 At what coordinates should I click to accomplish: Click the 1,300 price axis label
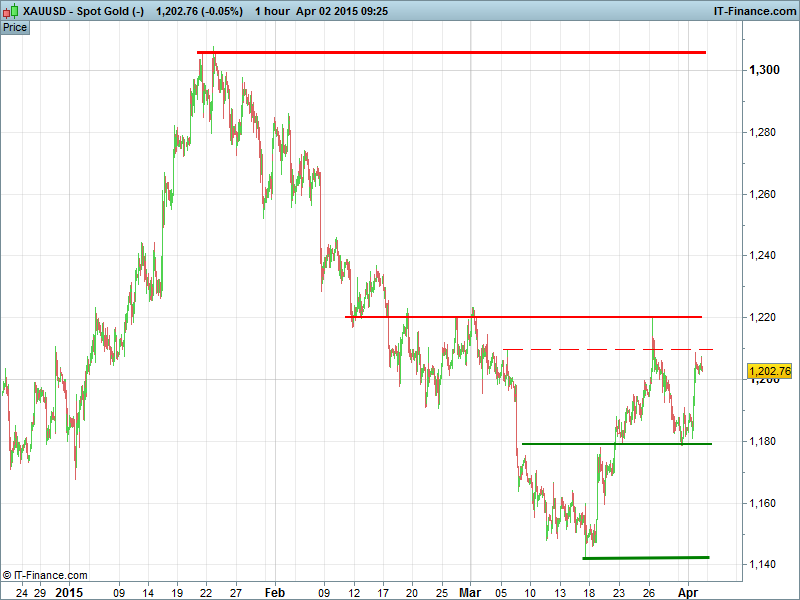tap(764, 70)
